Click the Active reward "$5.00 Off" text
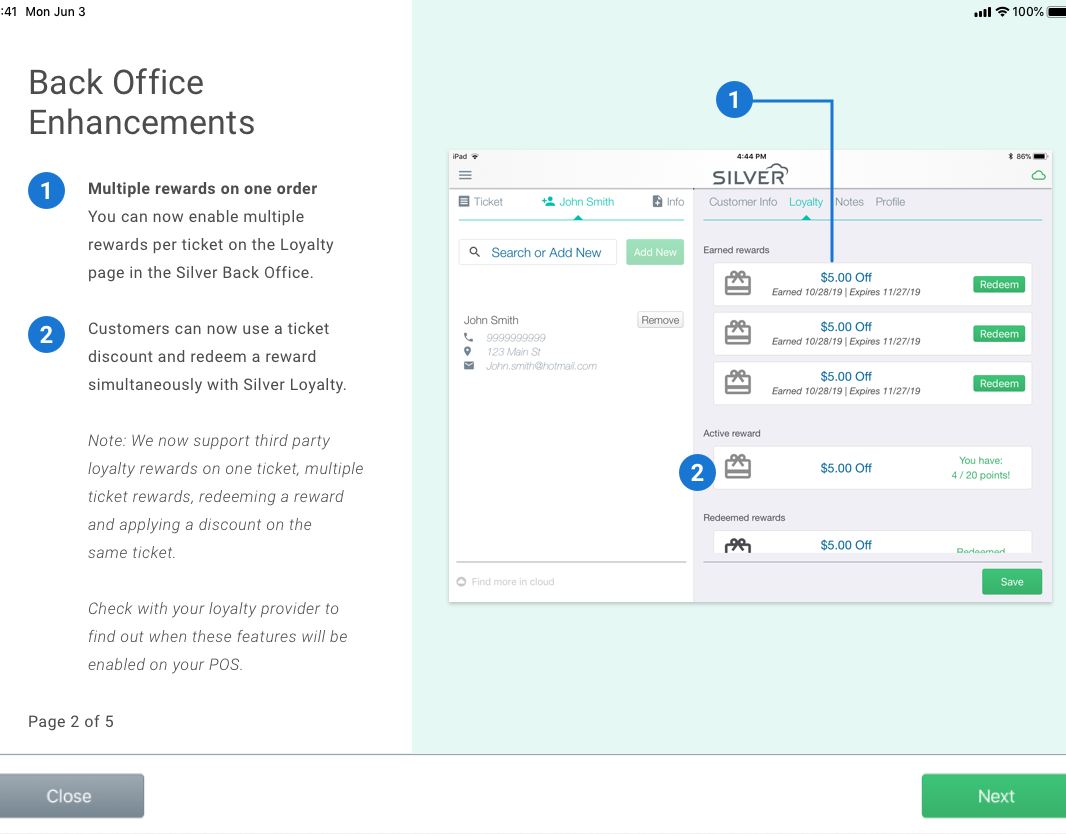 (846, 468)
